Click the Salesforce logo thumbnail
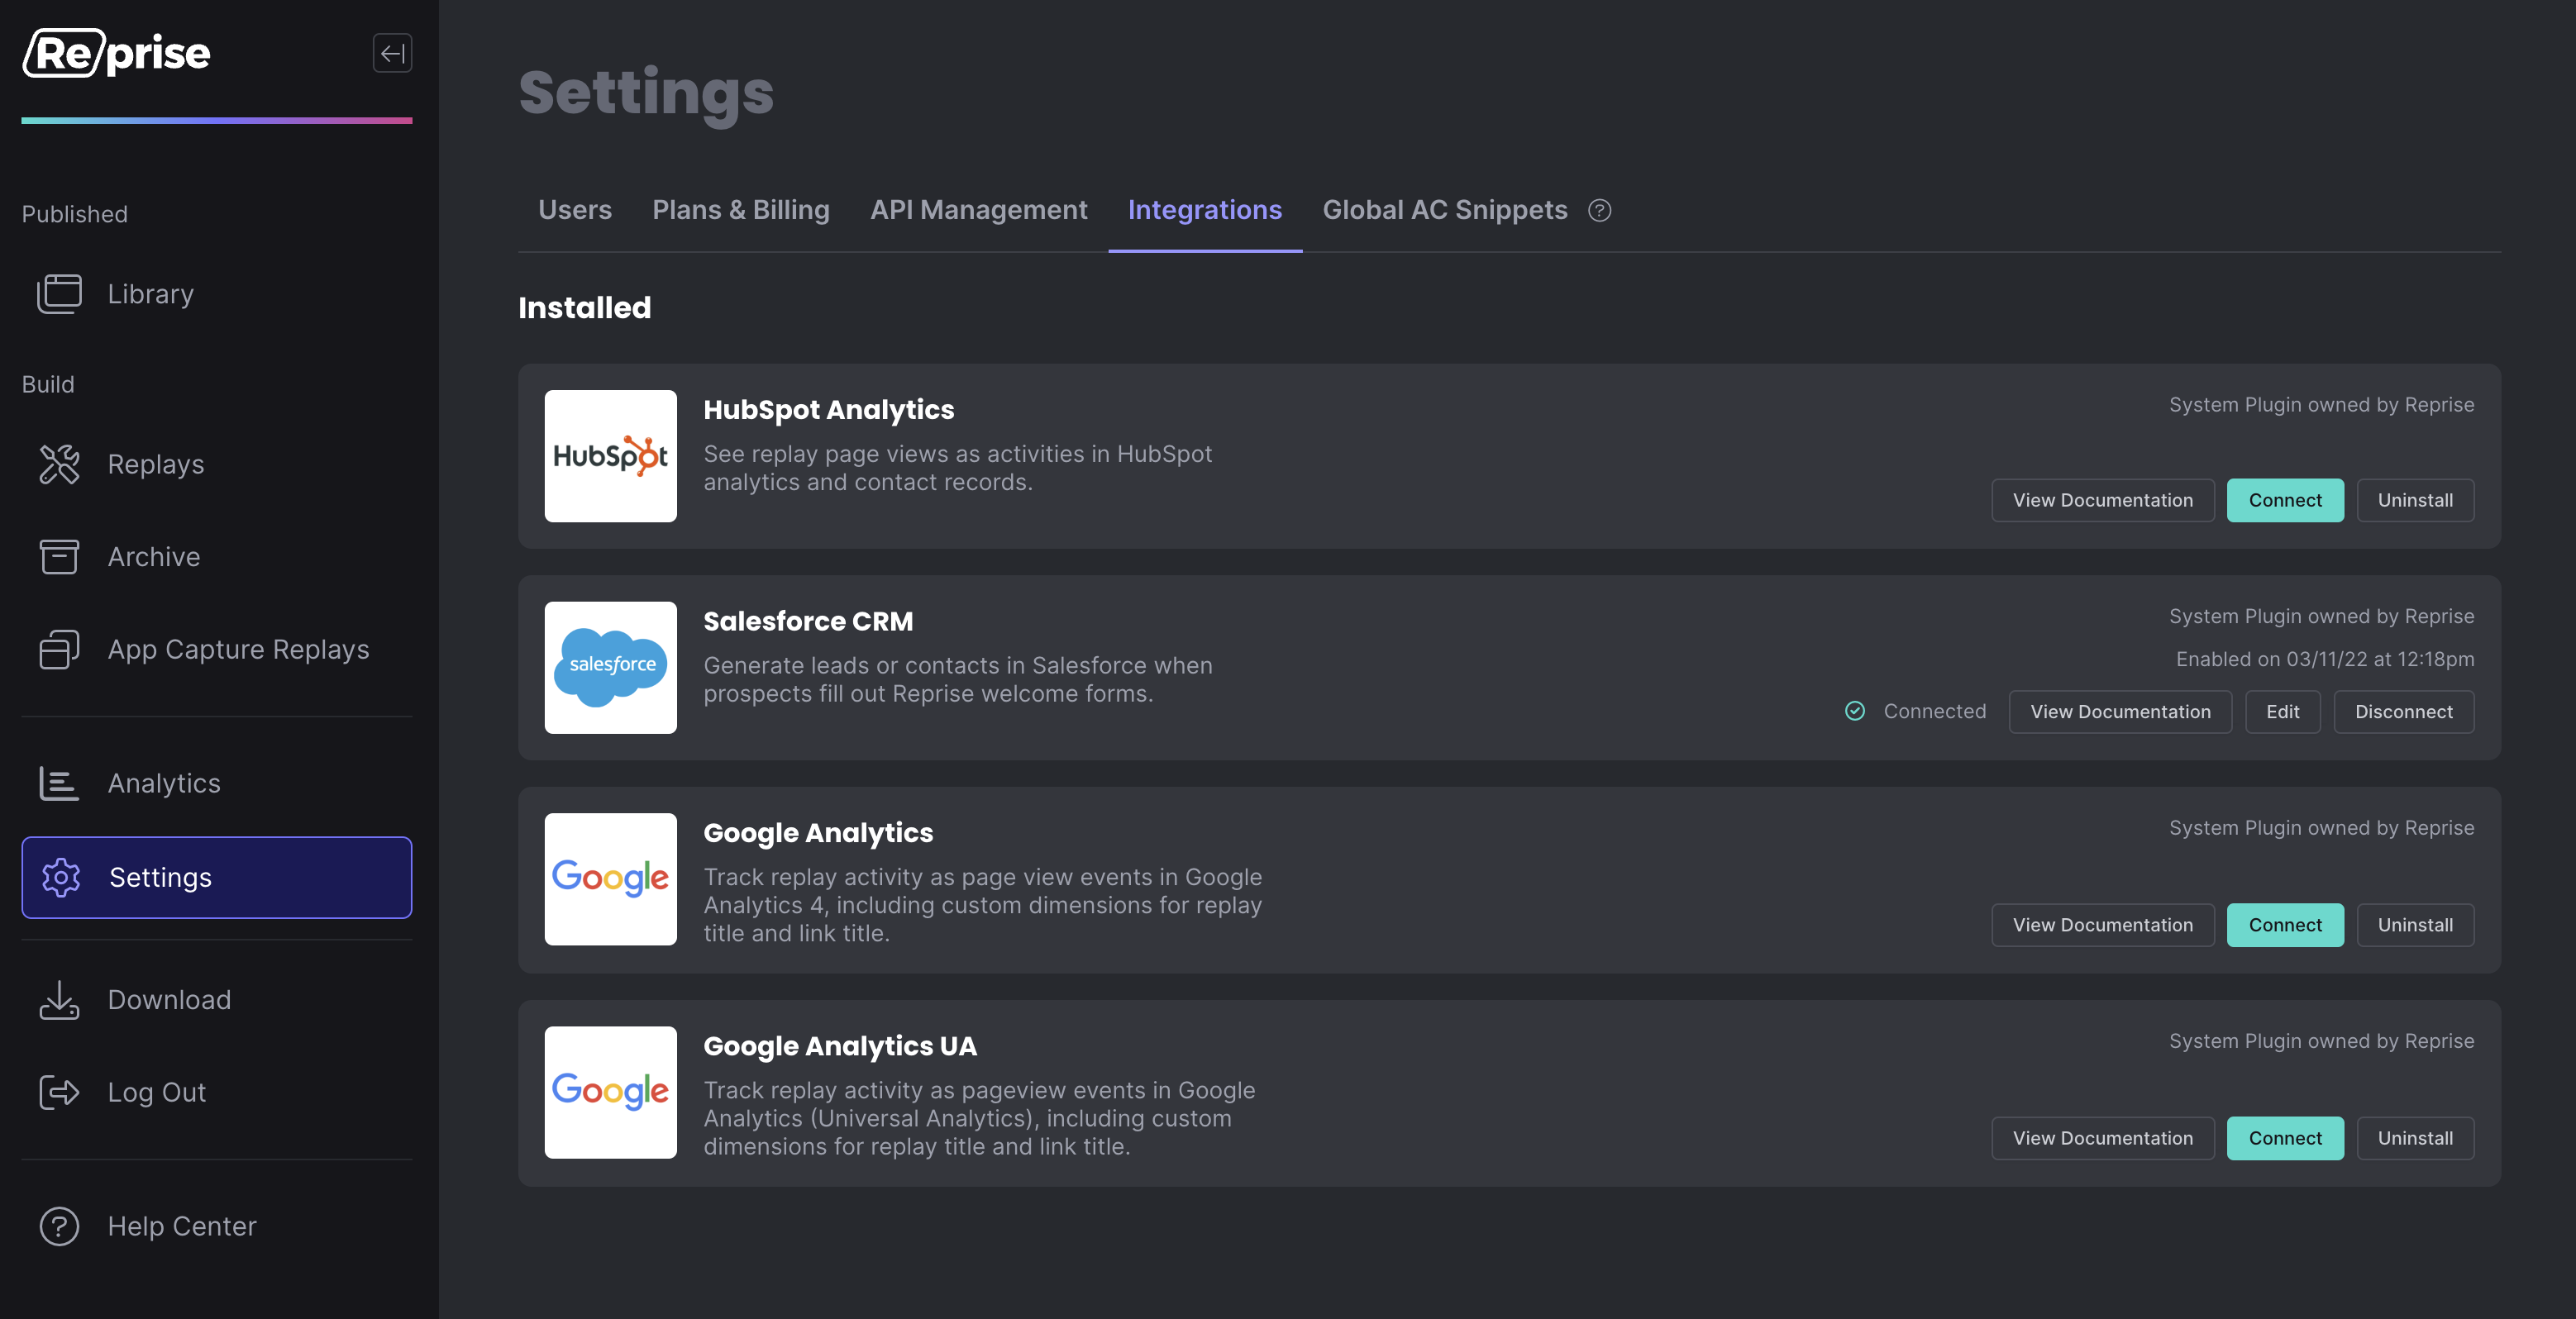Screen dimensions: 2576x1319 (x=610, y=667)
